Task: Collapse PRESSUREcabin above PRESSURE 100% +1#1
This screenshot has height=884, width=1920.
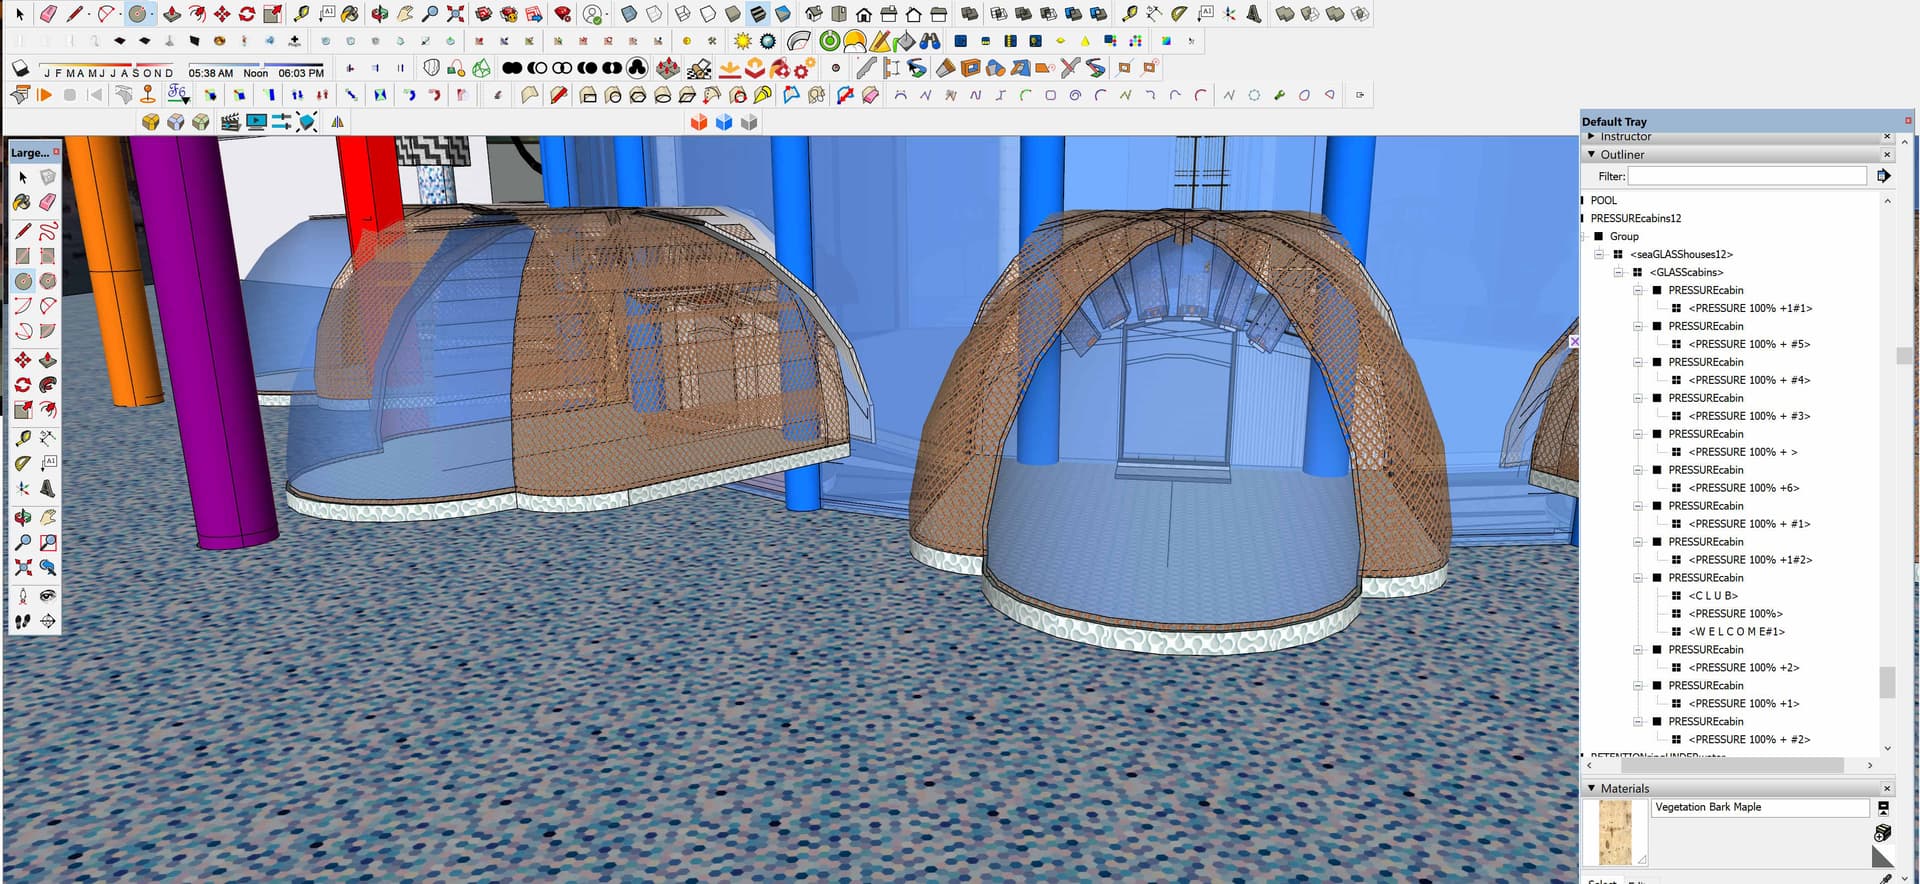Action: pyautogui.click(x=1638, y=290)
